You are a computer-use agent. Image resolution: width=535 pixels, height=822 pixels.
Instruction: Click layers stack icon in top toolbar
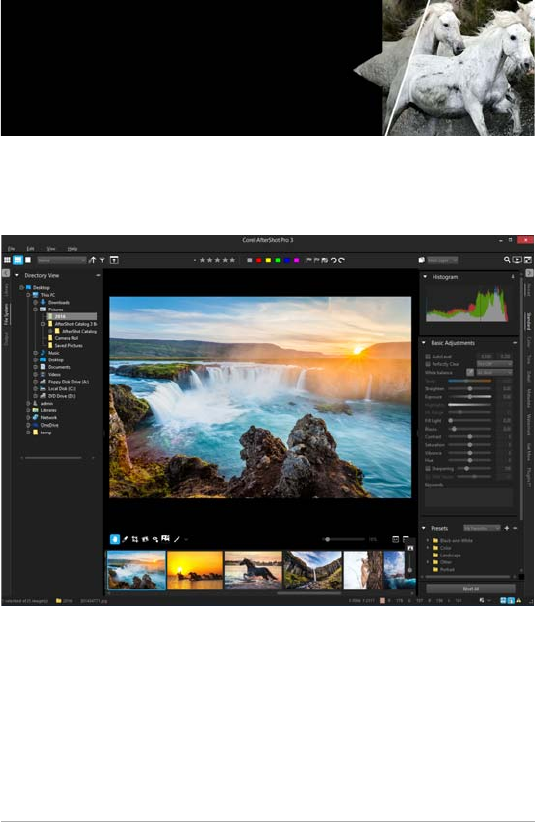(x=421, y=260)
